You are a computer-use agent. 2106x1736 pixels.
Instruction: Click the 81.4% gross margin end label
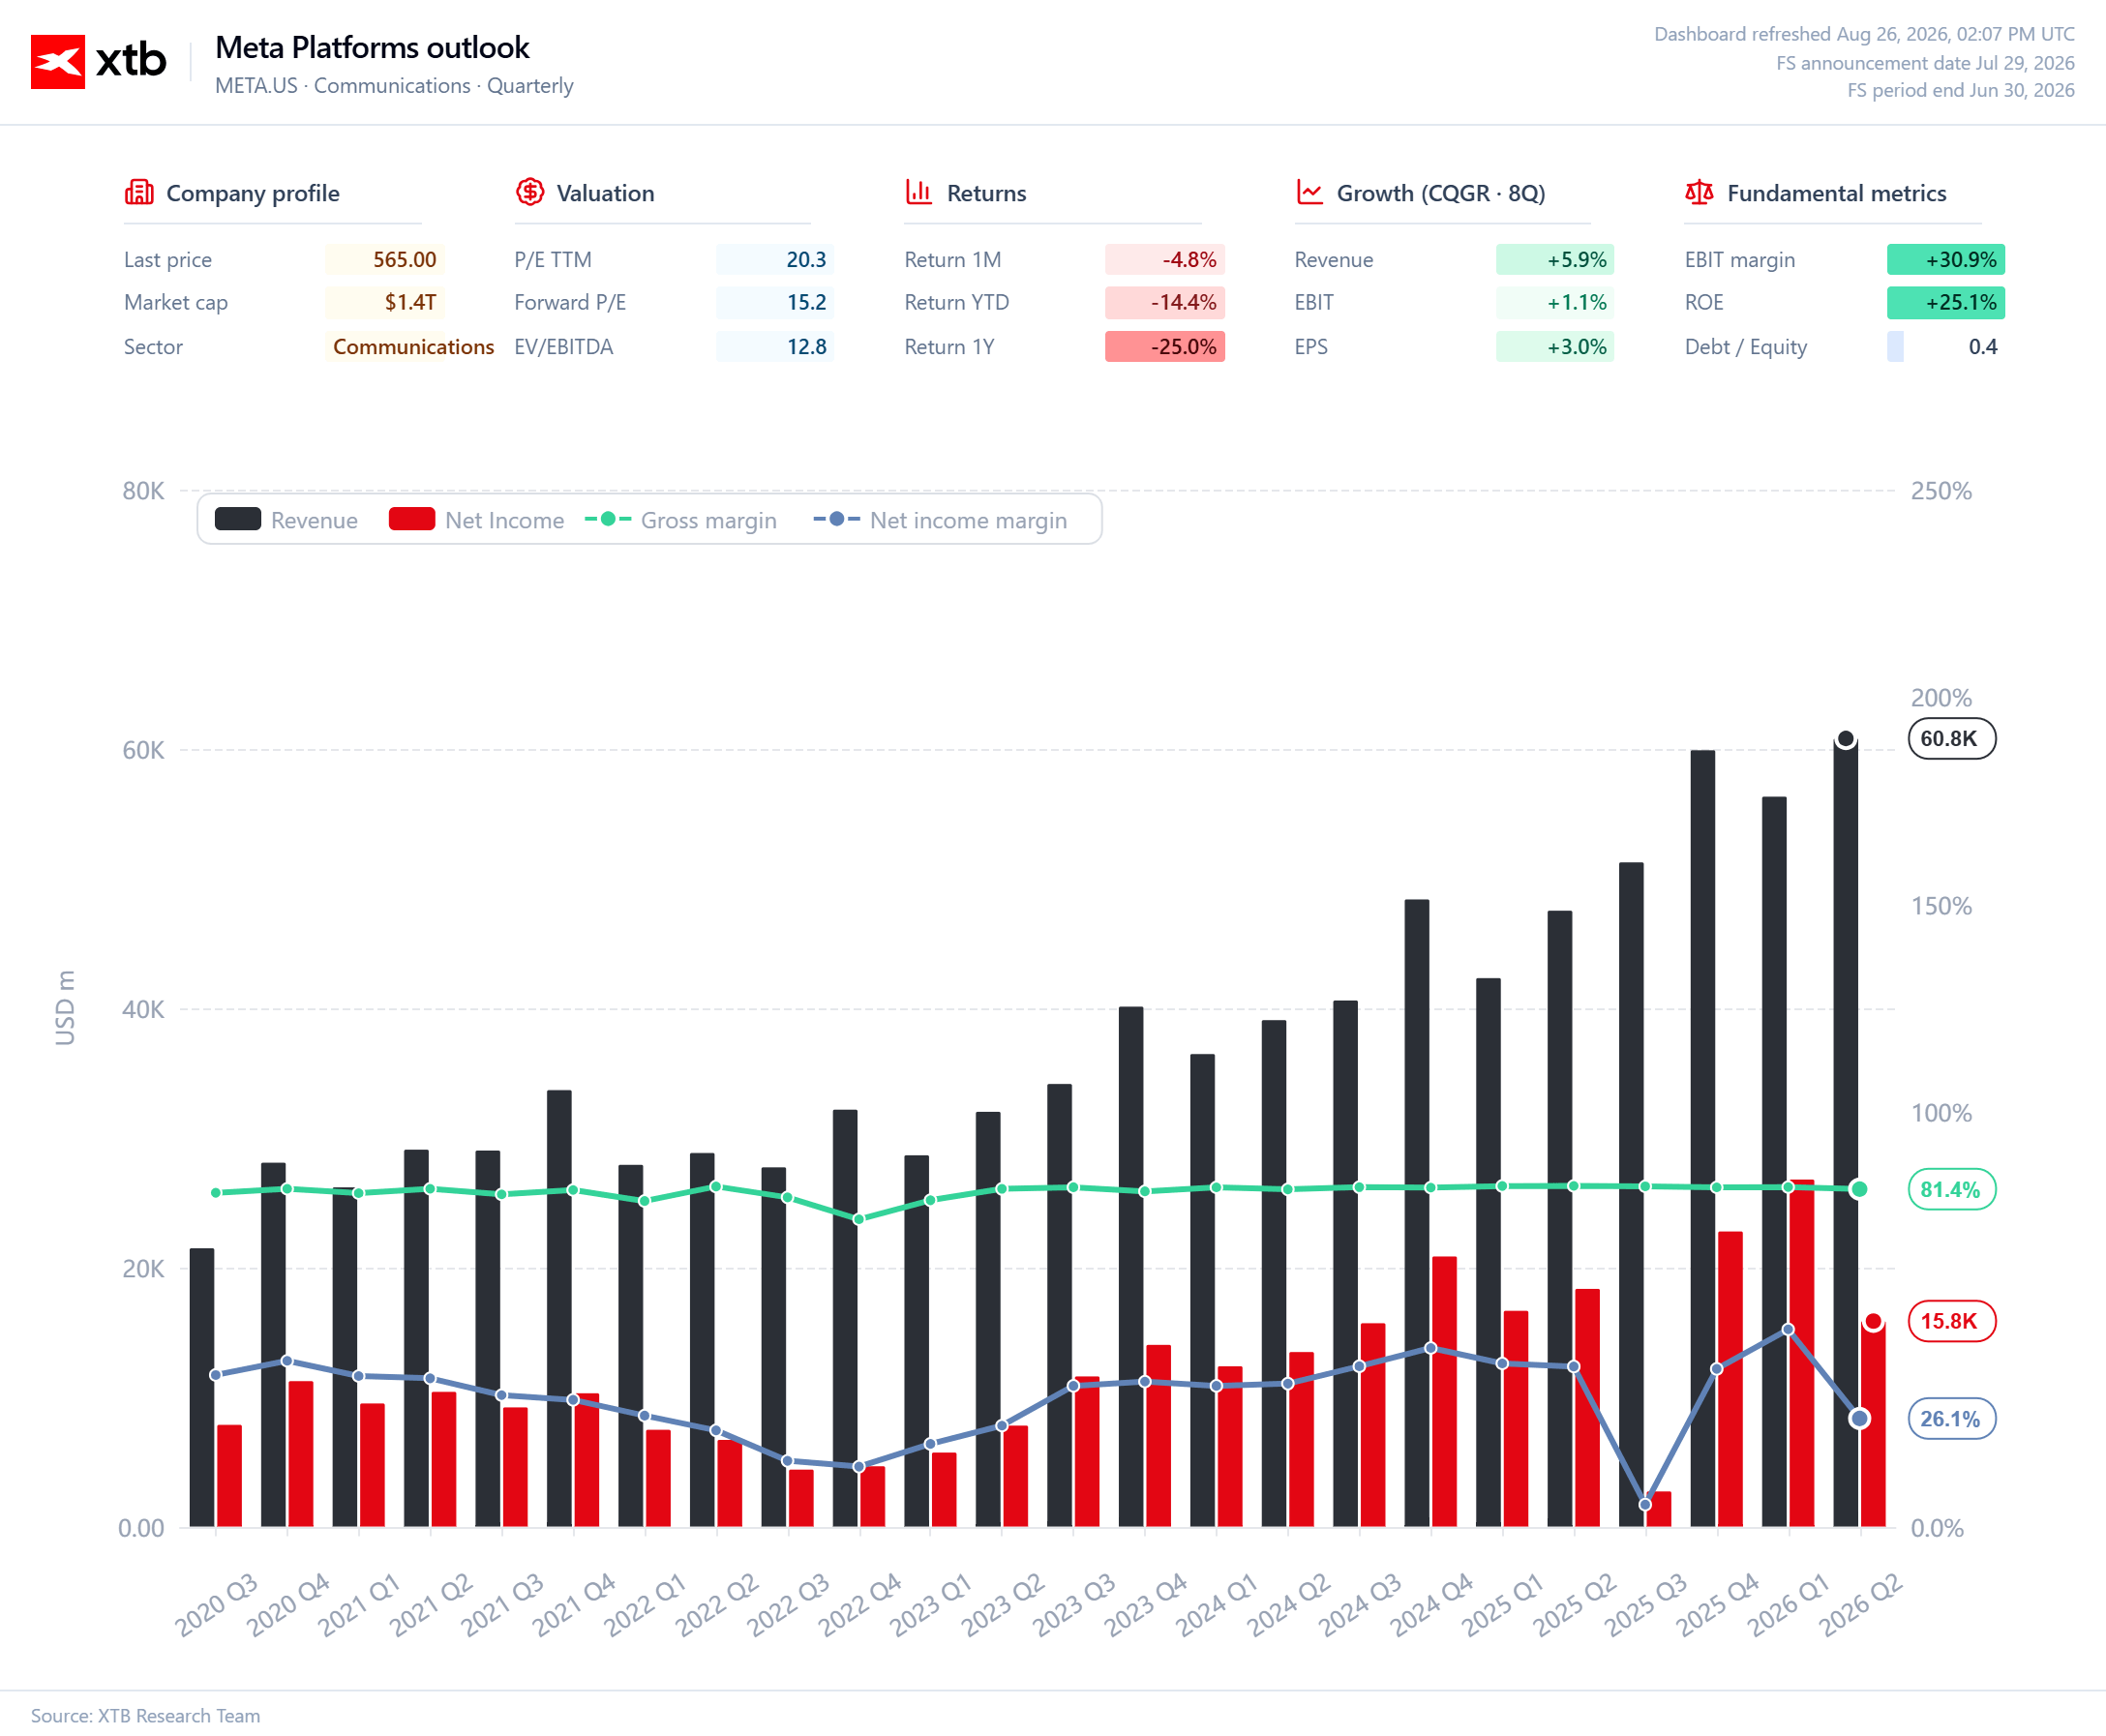[x=1951, y=1189]
